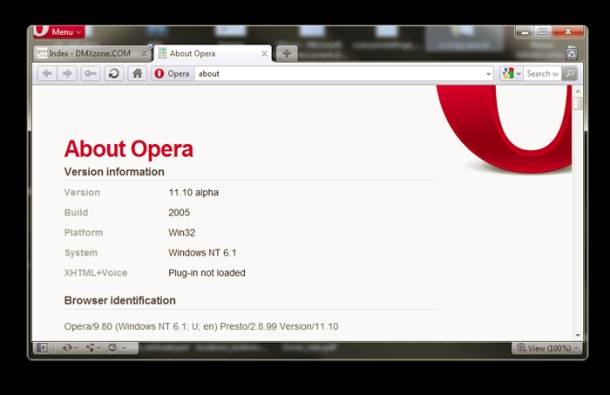The image size is (610, 395).
Task: Toggle the side panel button in status bar
Action: tap(42, 348)
